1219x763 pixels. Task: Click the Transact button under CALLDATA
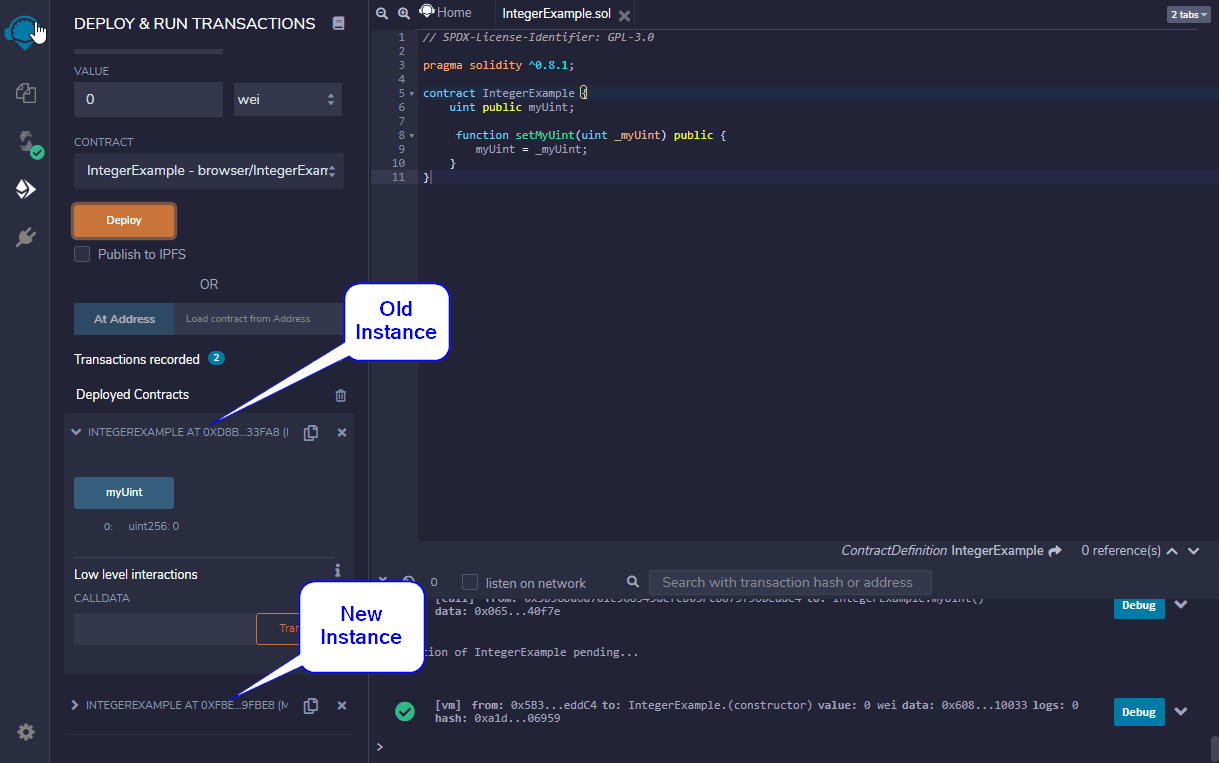pos(279,628)
